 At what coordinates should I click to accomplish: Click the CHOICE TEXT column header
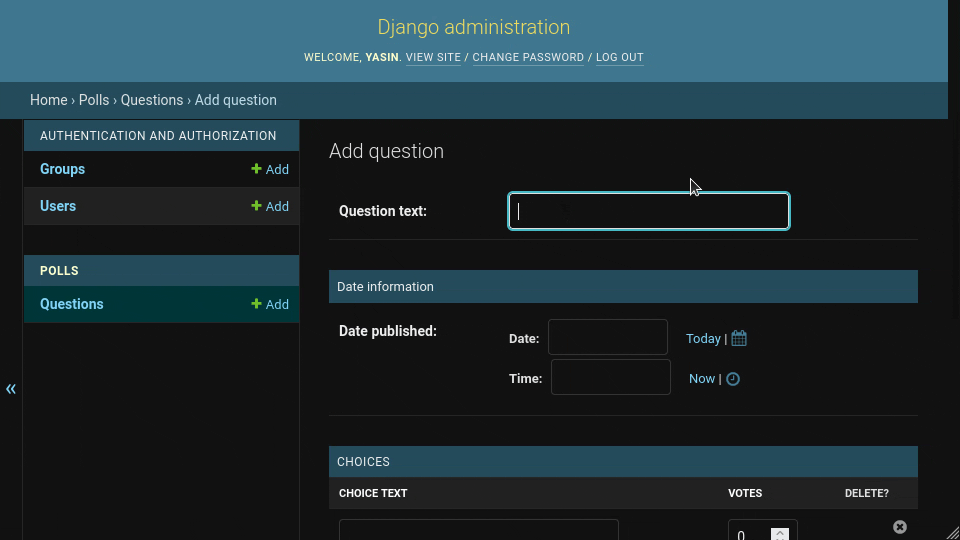click(373, 493)
